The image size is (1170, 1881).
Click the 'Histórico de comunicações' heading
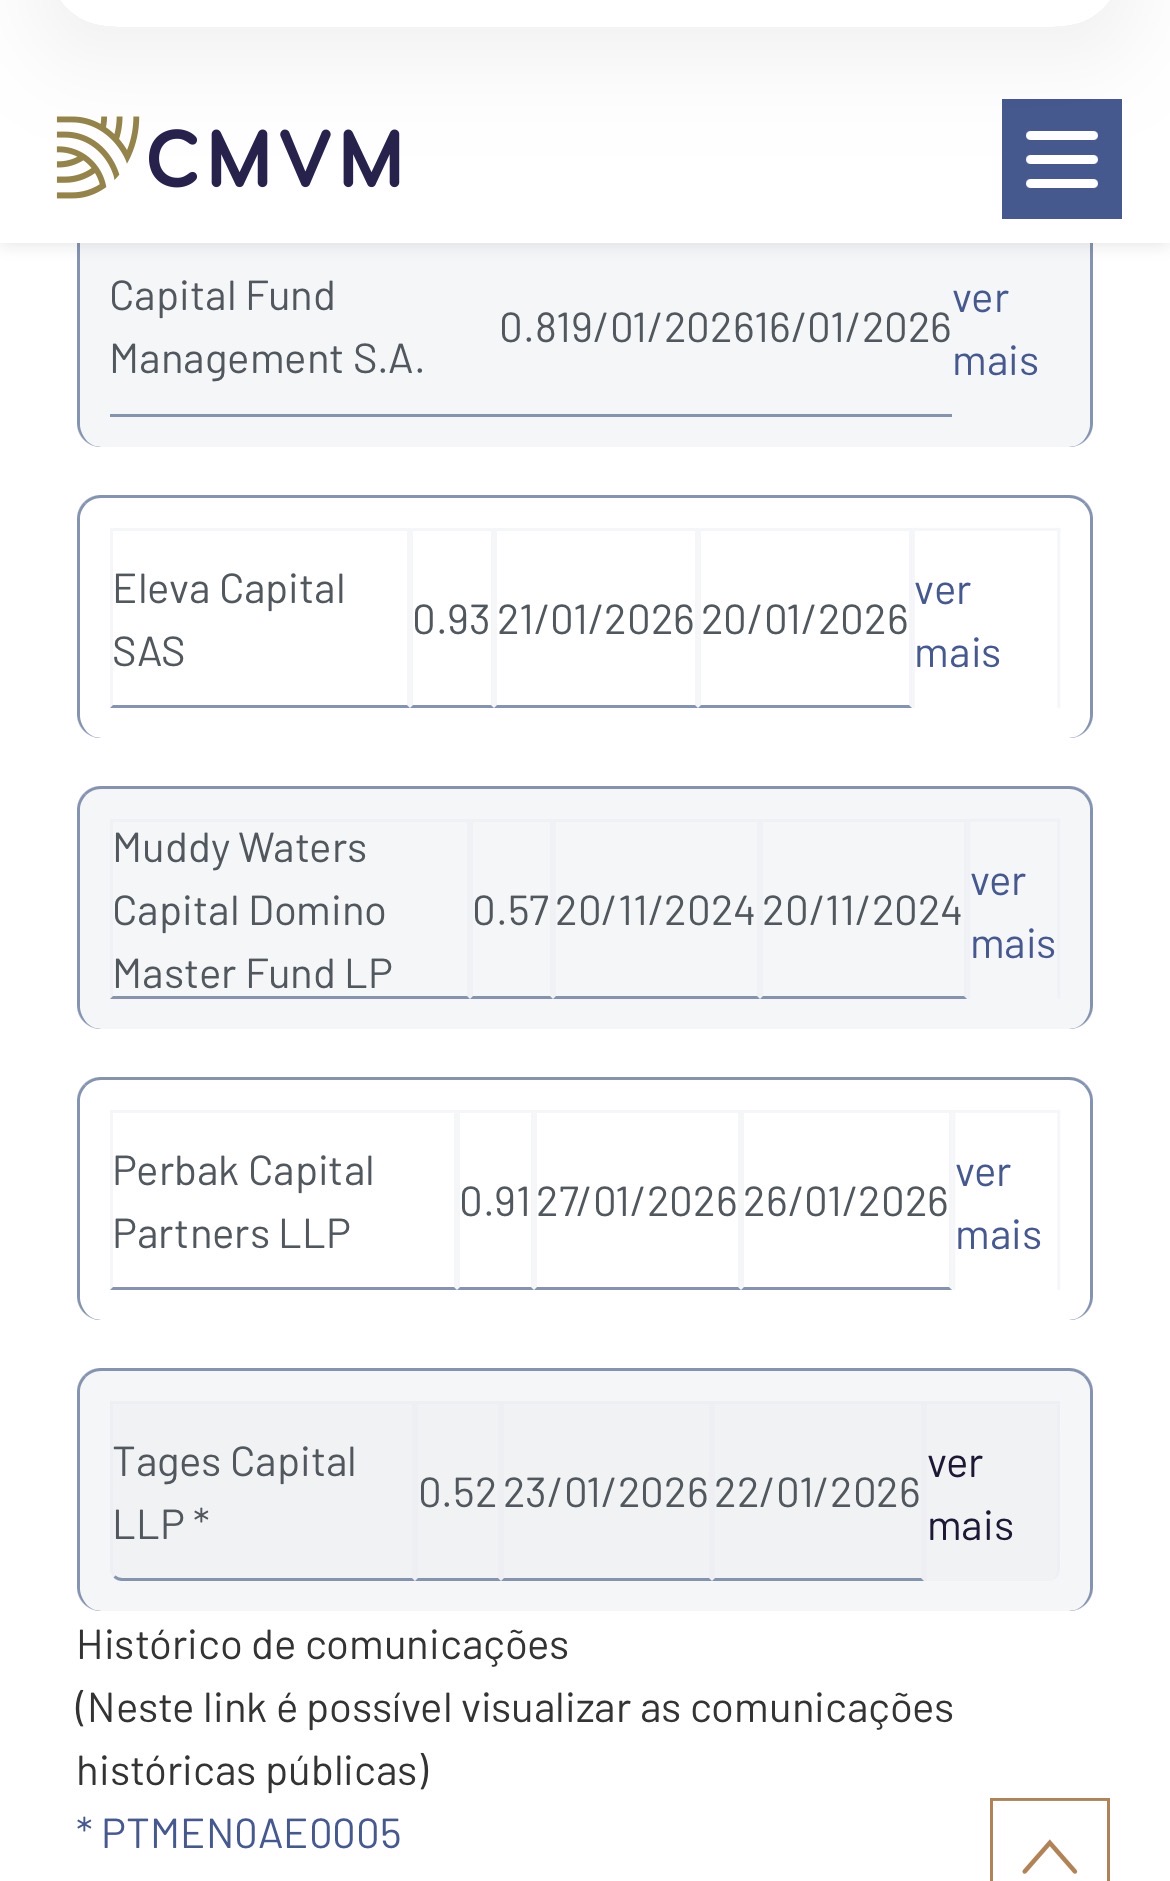point(322,1646)
